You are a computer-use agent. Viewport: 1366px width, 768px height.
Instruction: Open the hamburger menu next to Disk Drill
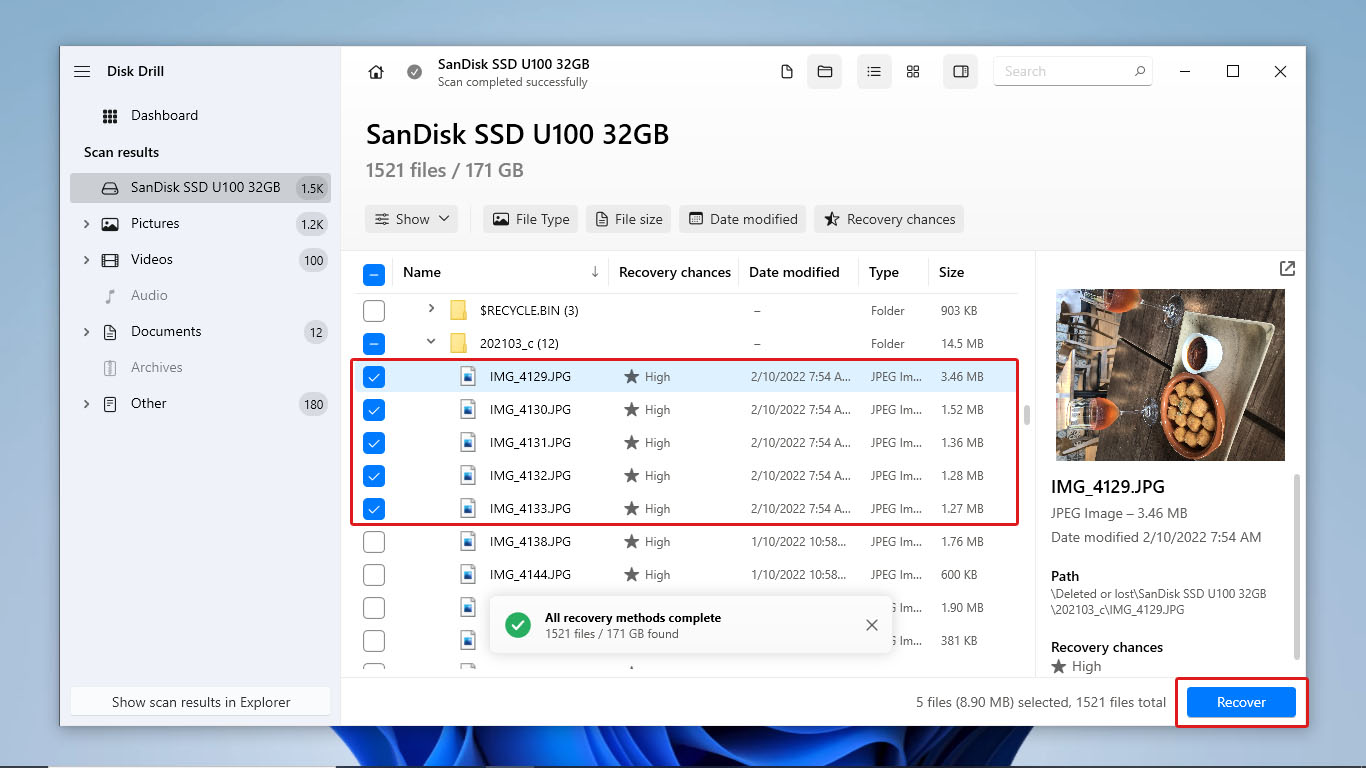(x=82, y=72)
